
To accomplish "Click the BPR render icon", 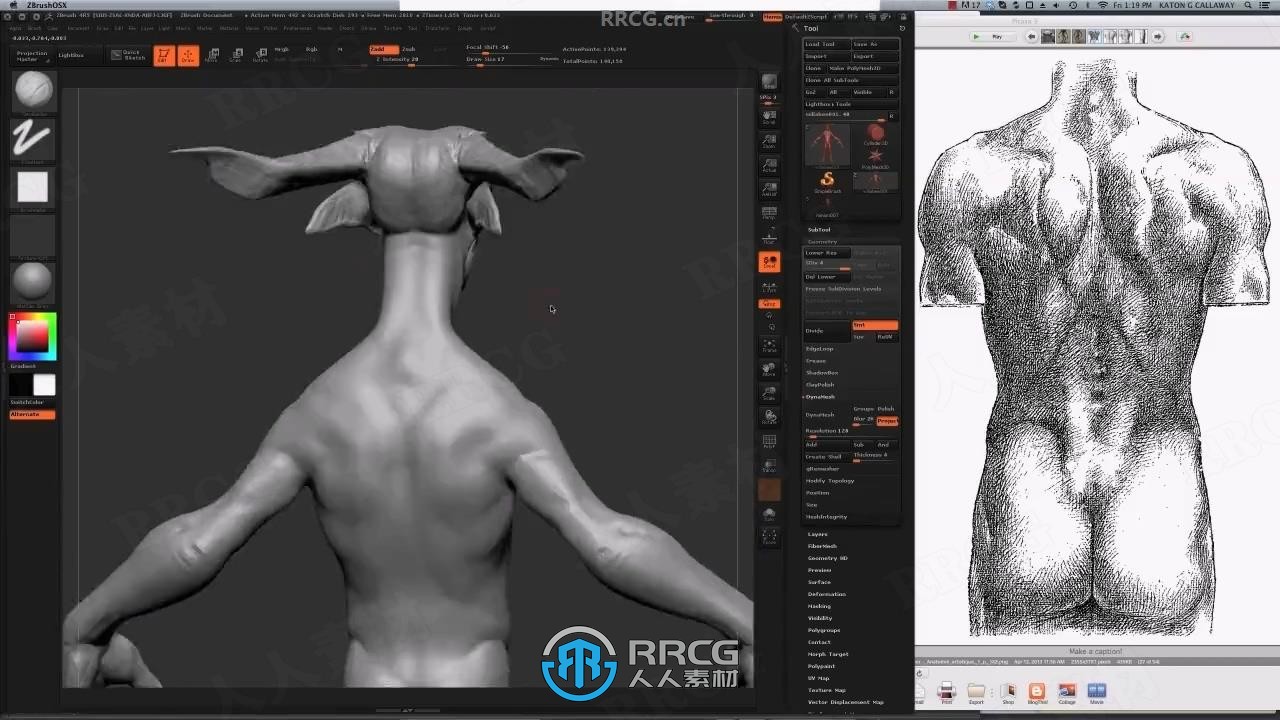I will tap(769, 82).
